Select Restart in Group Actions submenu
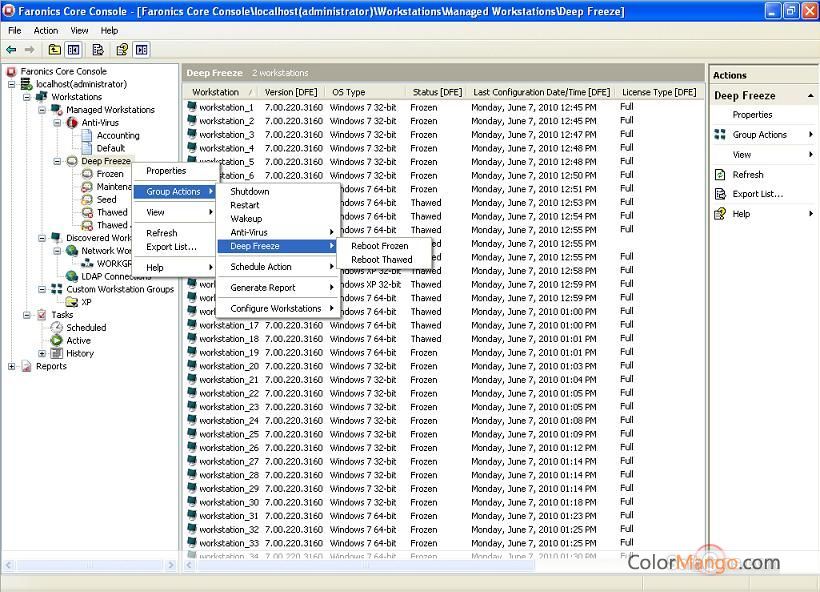Screen dimensions: 820x592 tap(278, 205)
